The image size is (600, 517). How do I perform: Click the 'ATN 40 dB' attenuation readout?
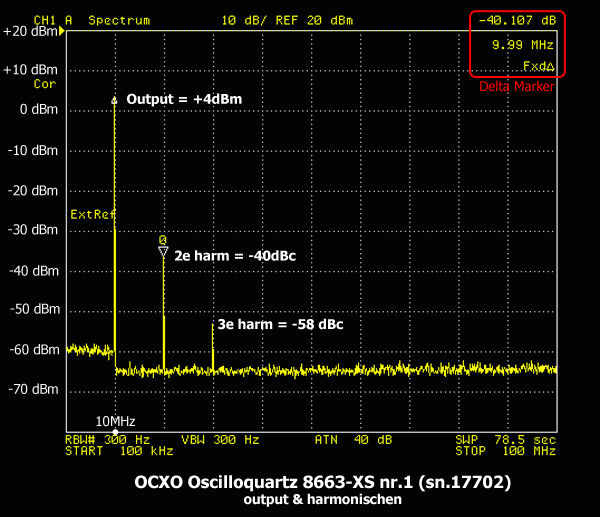[x=354, y=440]
